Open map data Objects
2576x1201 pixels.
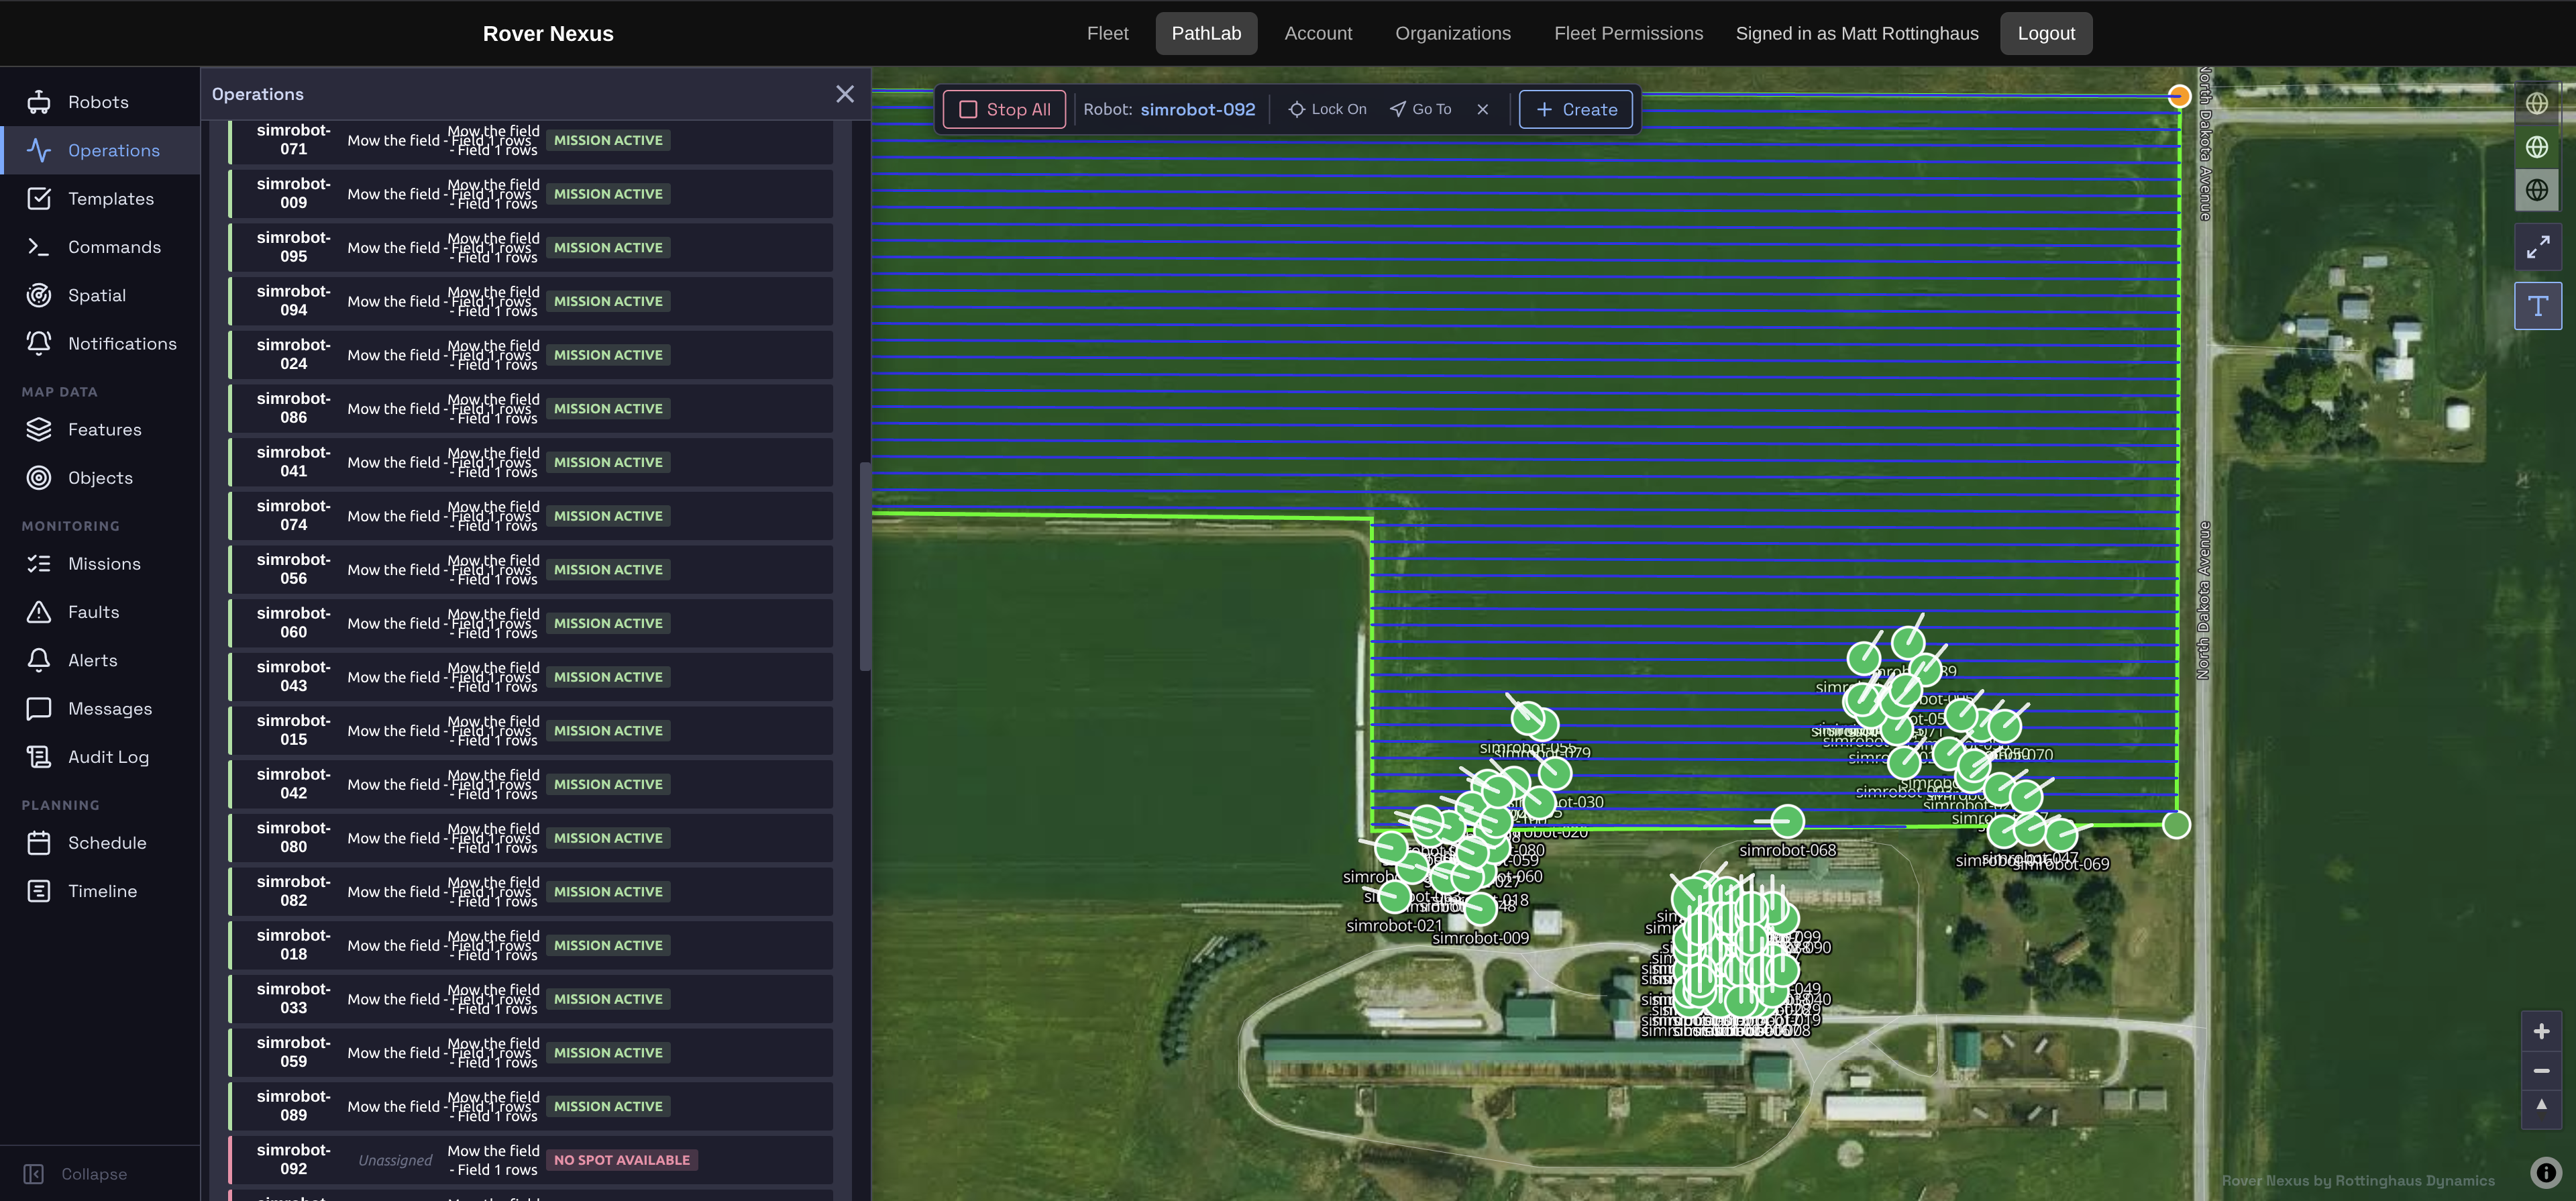[100, 478]
